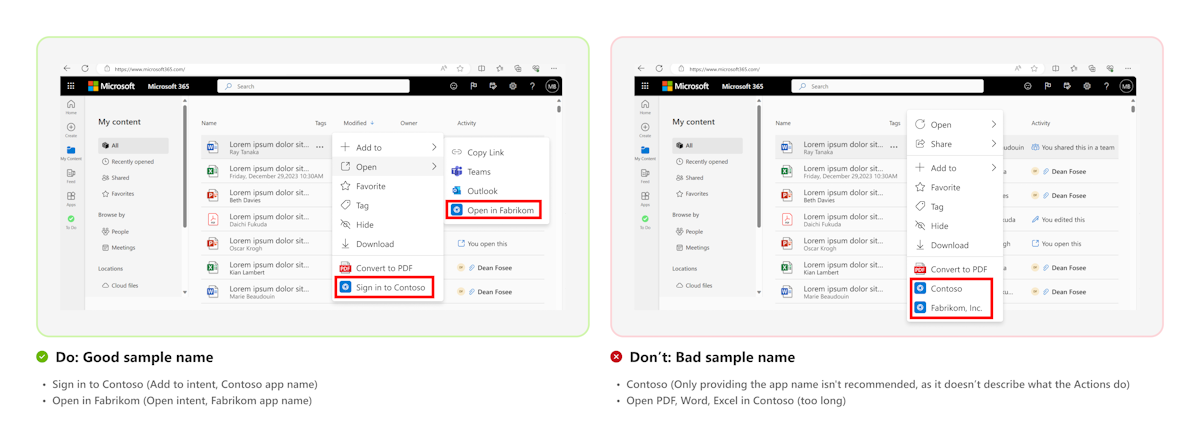Click the My Content icon in the Don't example
Image resolution: width=1200 pixels, height=444 pixels.
click(645, 153)
